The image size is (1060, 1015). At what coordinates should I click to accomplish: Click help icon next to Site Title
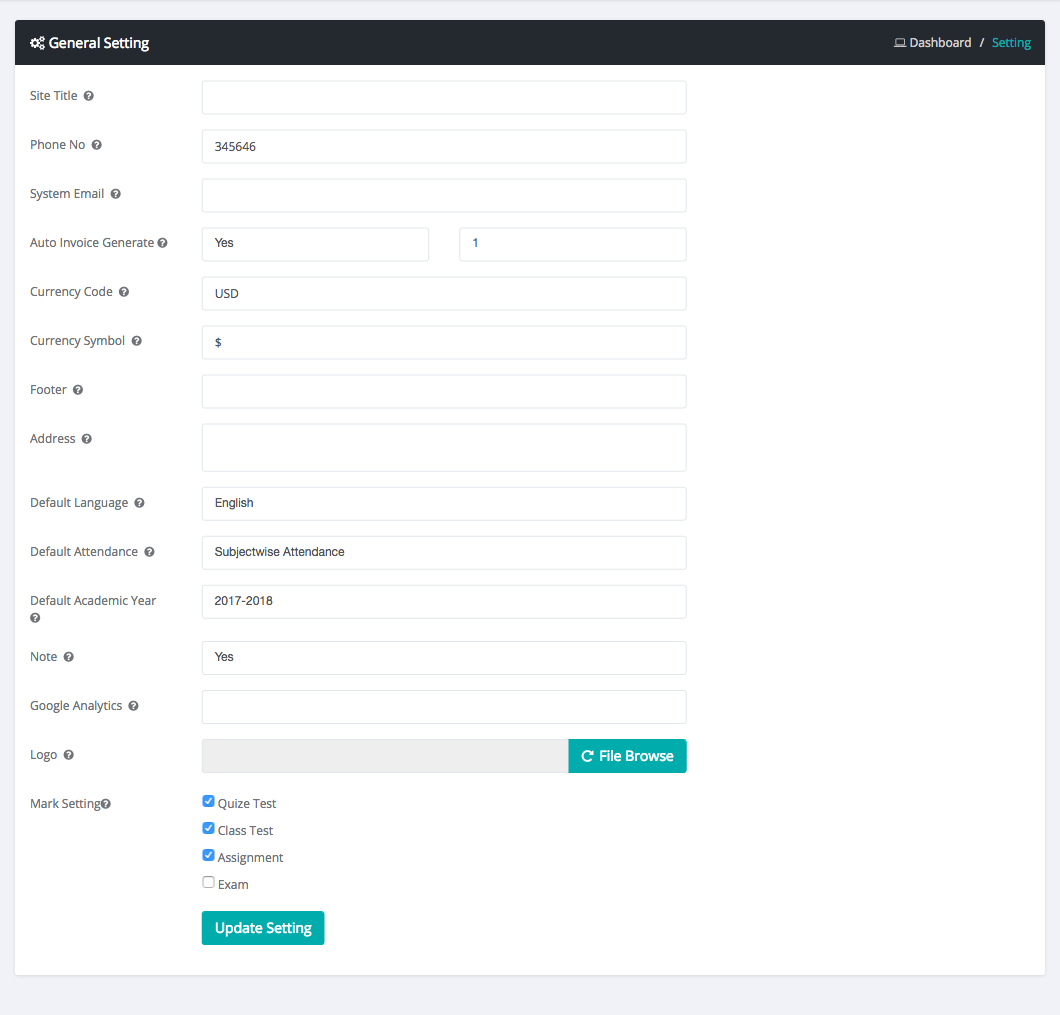[89, 96]
